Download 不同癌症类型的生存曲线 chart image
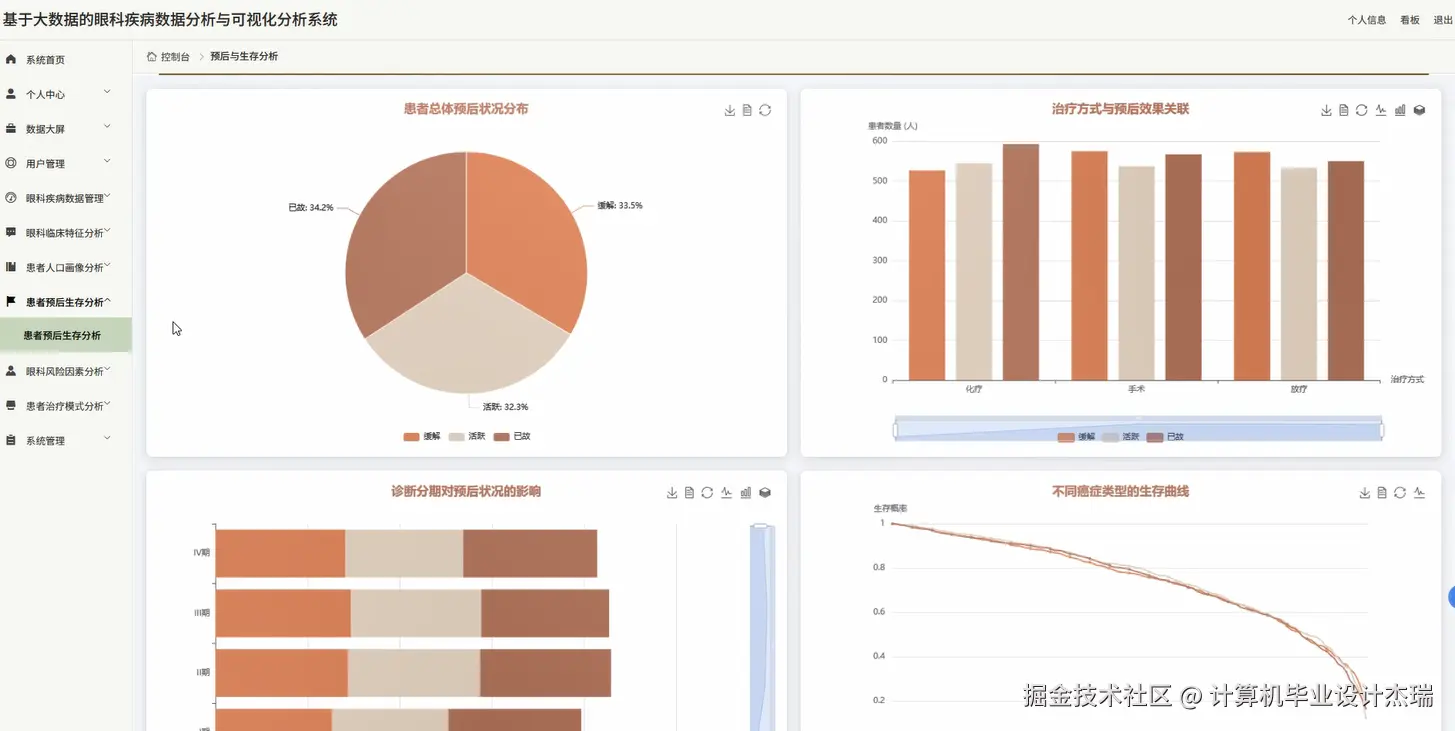 [1364, 492]
